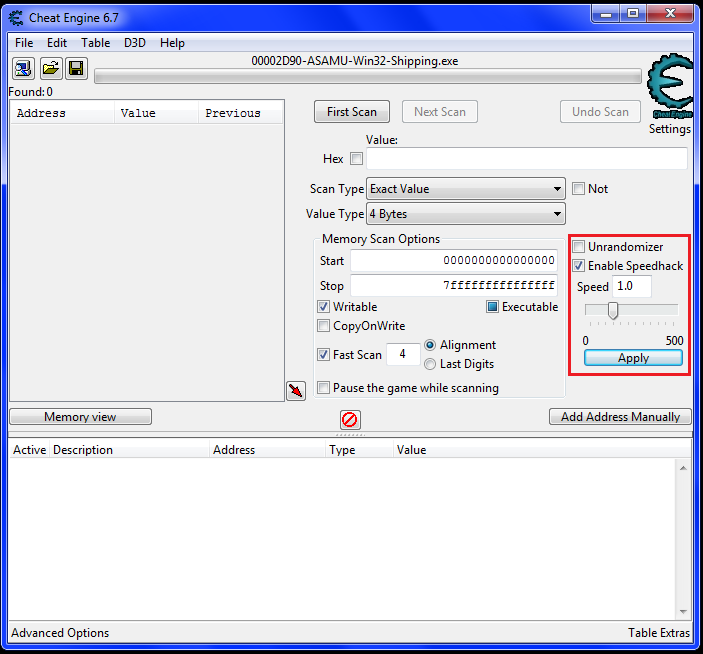Image resolution: width=703 pixels, height=654 pixels.
Task: Open the Edit menu
Action: [x=57, y=43]
